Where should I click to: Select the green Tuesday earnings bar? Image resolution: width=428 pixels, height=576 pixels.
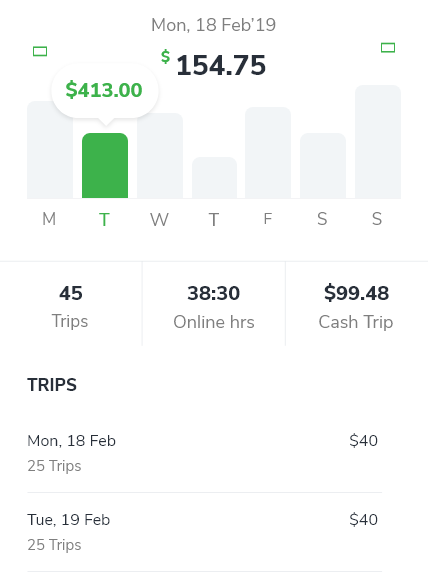coord(105,166)
